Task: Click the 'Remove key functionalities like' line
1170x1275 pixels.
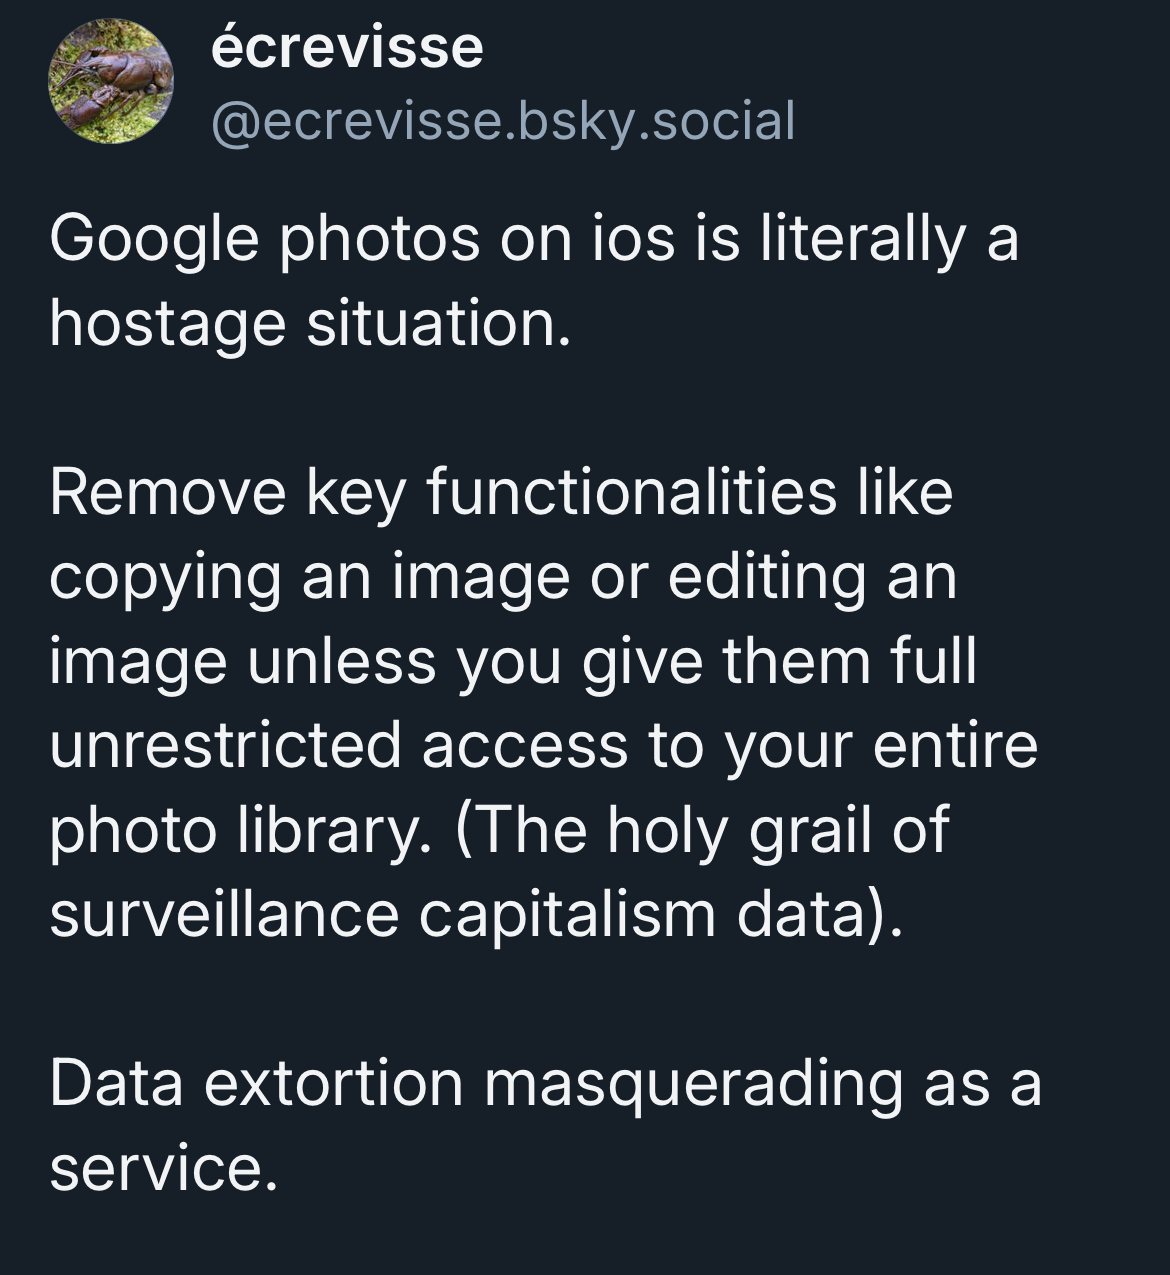Action: coord(501,492)
